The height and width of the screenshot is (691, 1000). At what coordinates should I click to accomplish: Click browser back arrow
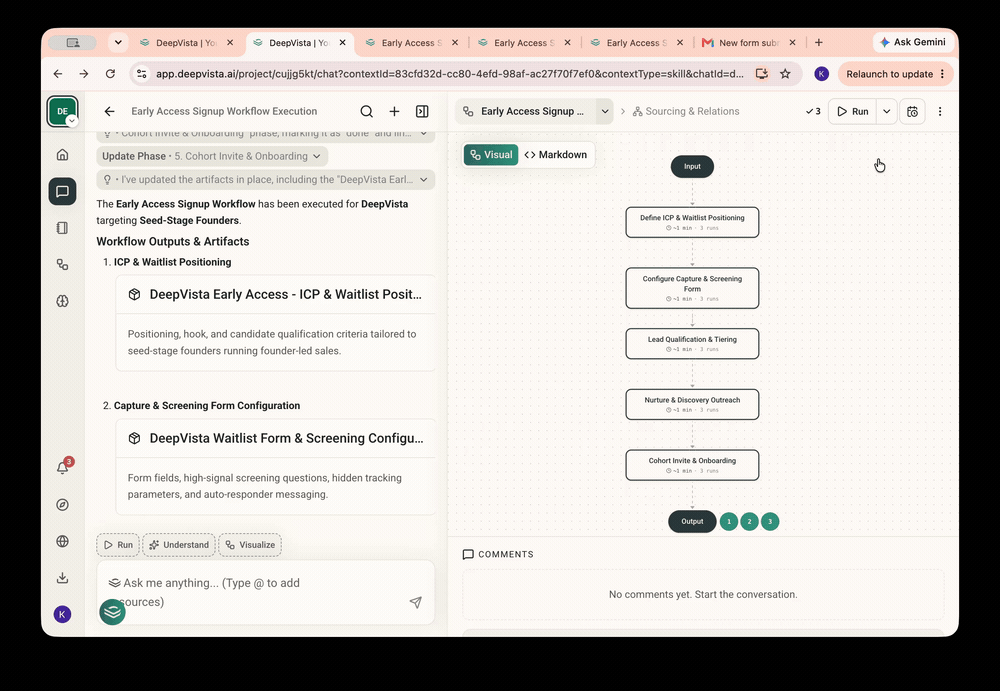pyautogui.click(x=58, y=74)
